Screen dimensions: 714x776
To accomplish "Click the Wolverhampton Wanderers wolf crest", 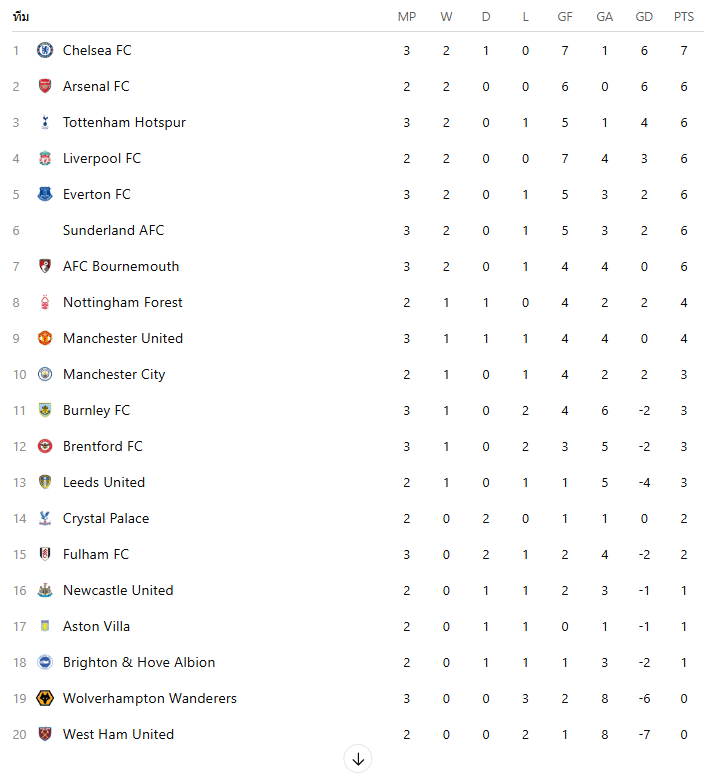I will coord(45,698).
